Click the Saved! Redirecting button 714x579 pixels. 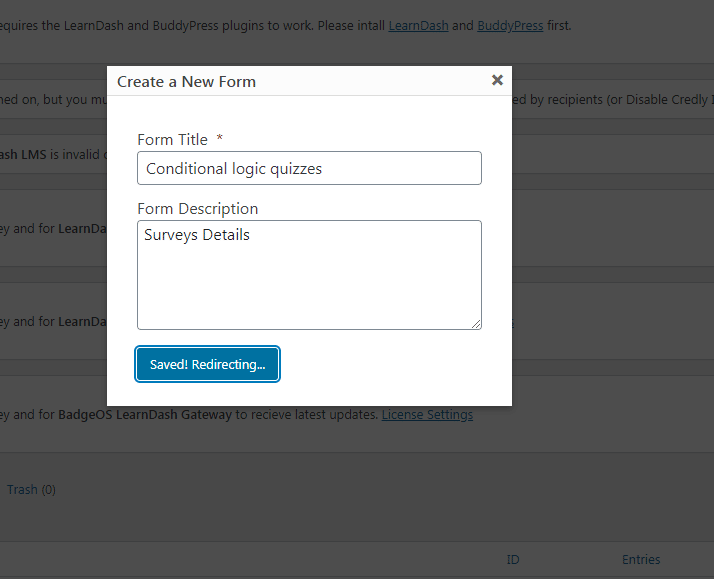(207, 364)
